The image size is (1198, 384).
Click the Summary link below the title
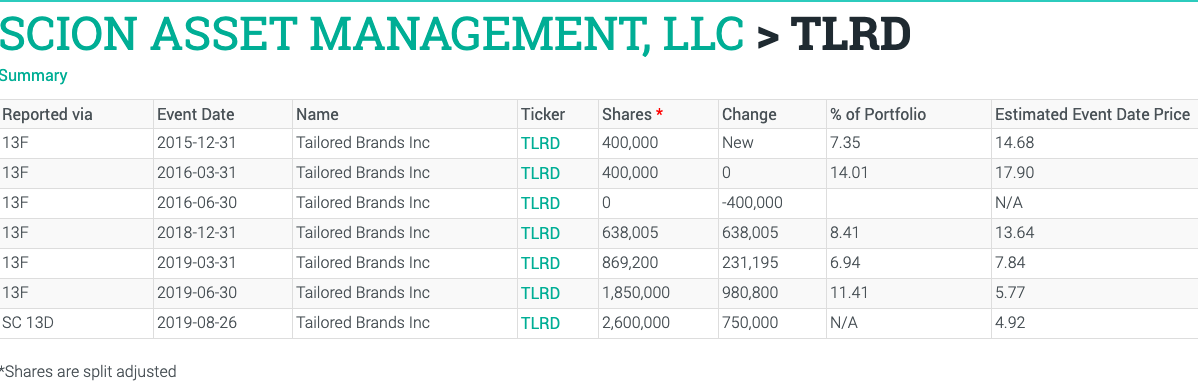coord(34,76)
